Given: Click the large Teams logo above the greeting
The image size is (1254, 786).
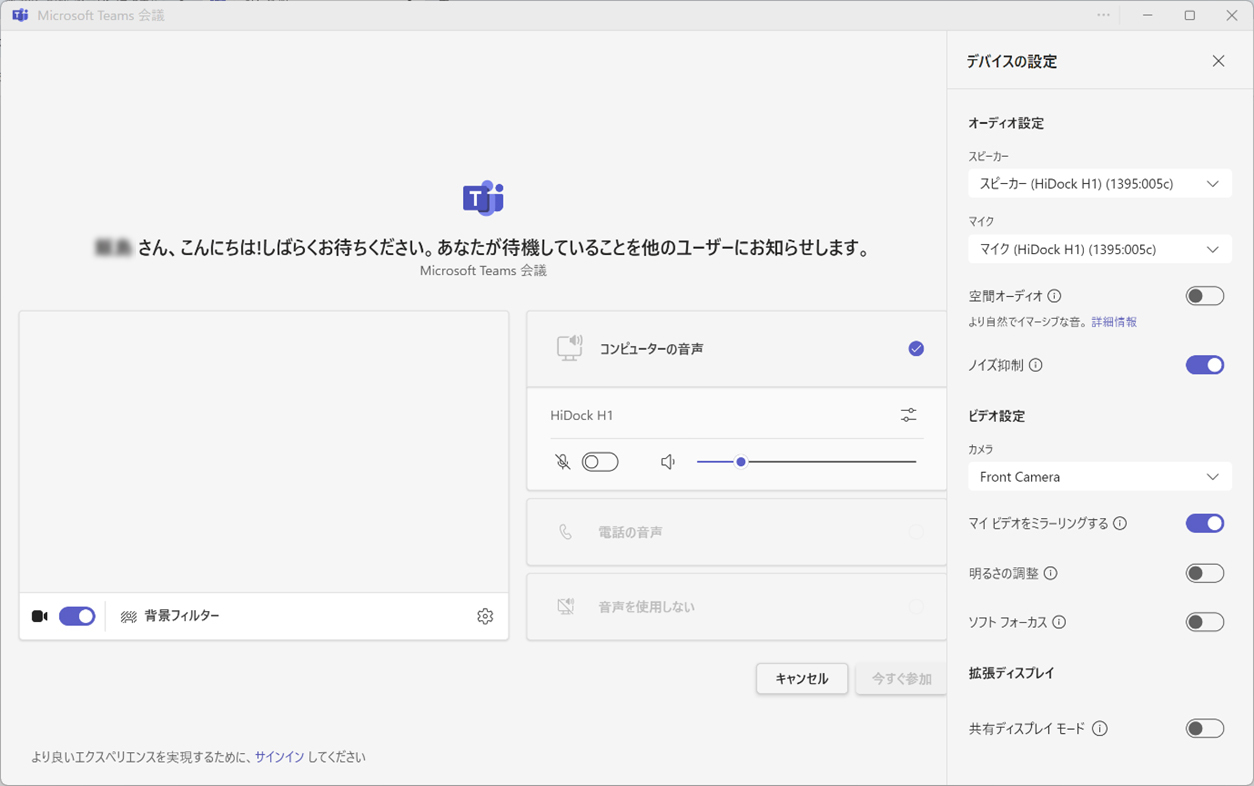Looking at the screenshot, I should 483,198.
